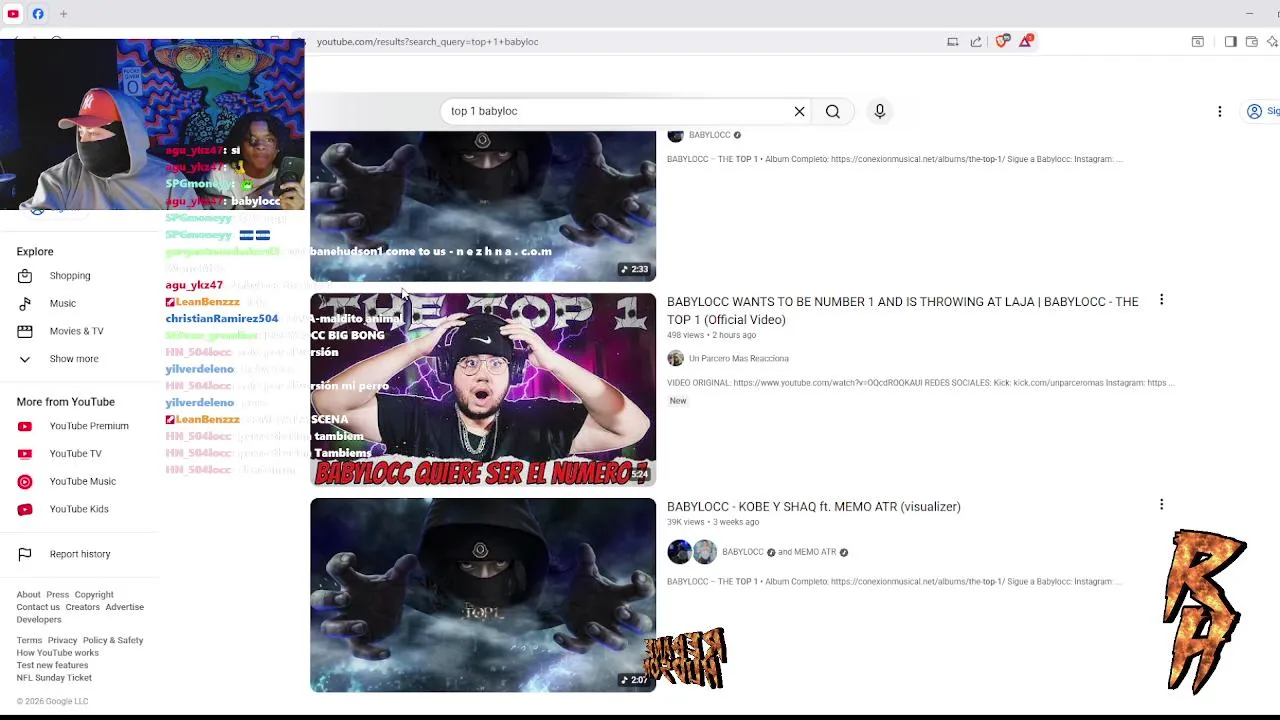
Task: Click the Report history flag icon
Action: 25,554
